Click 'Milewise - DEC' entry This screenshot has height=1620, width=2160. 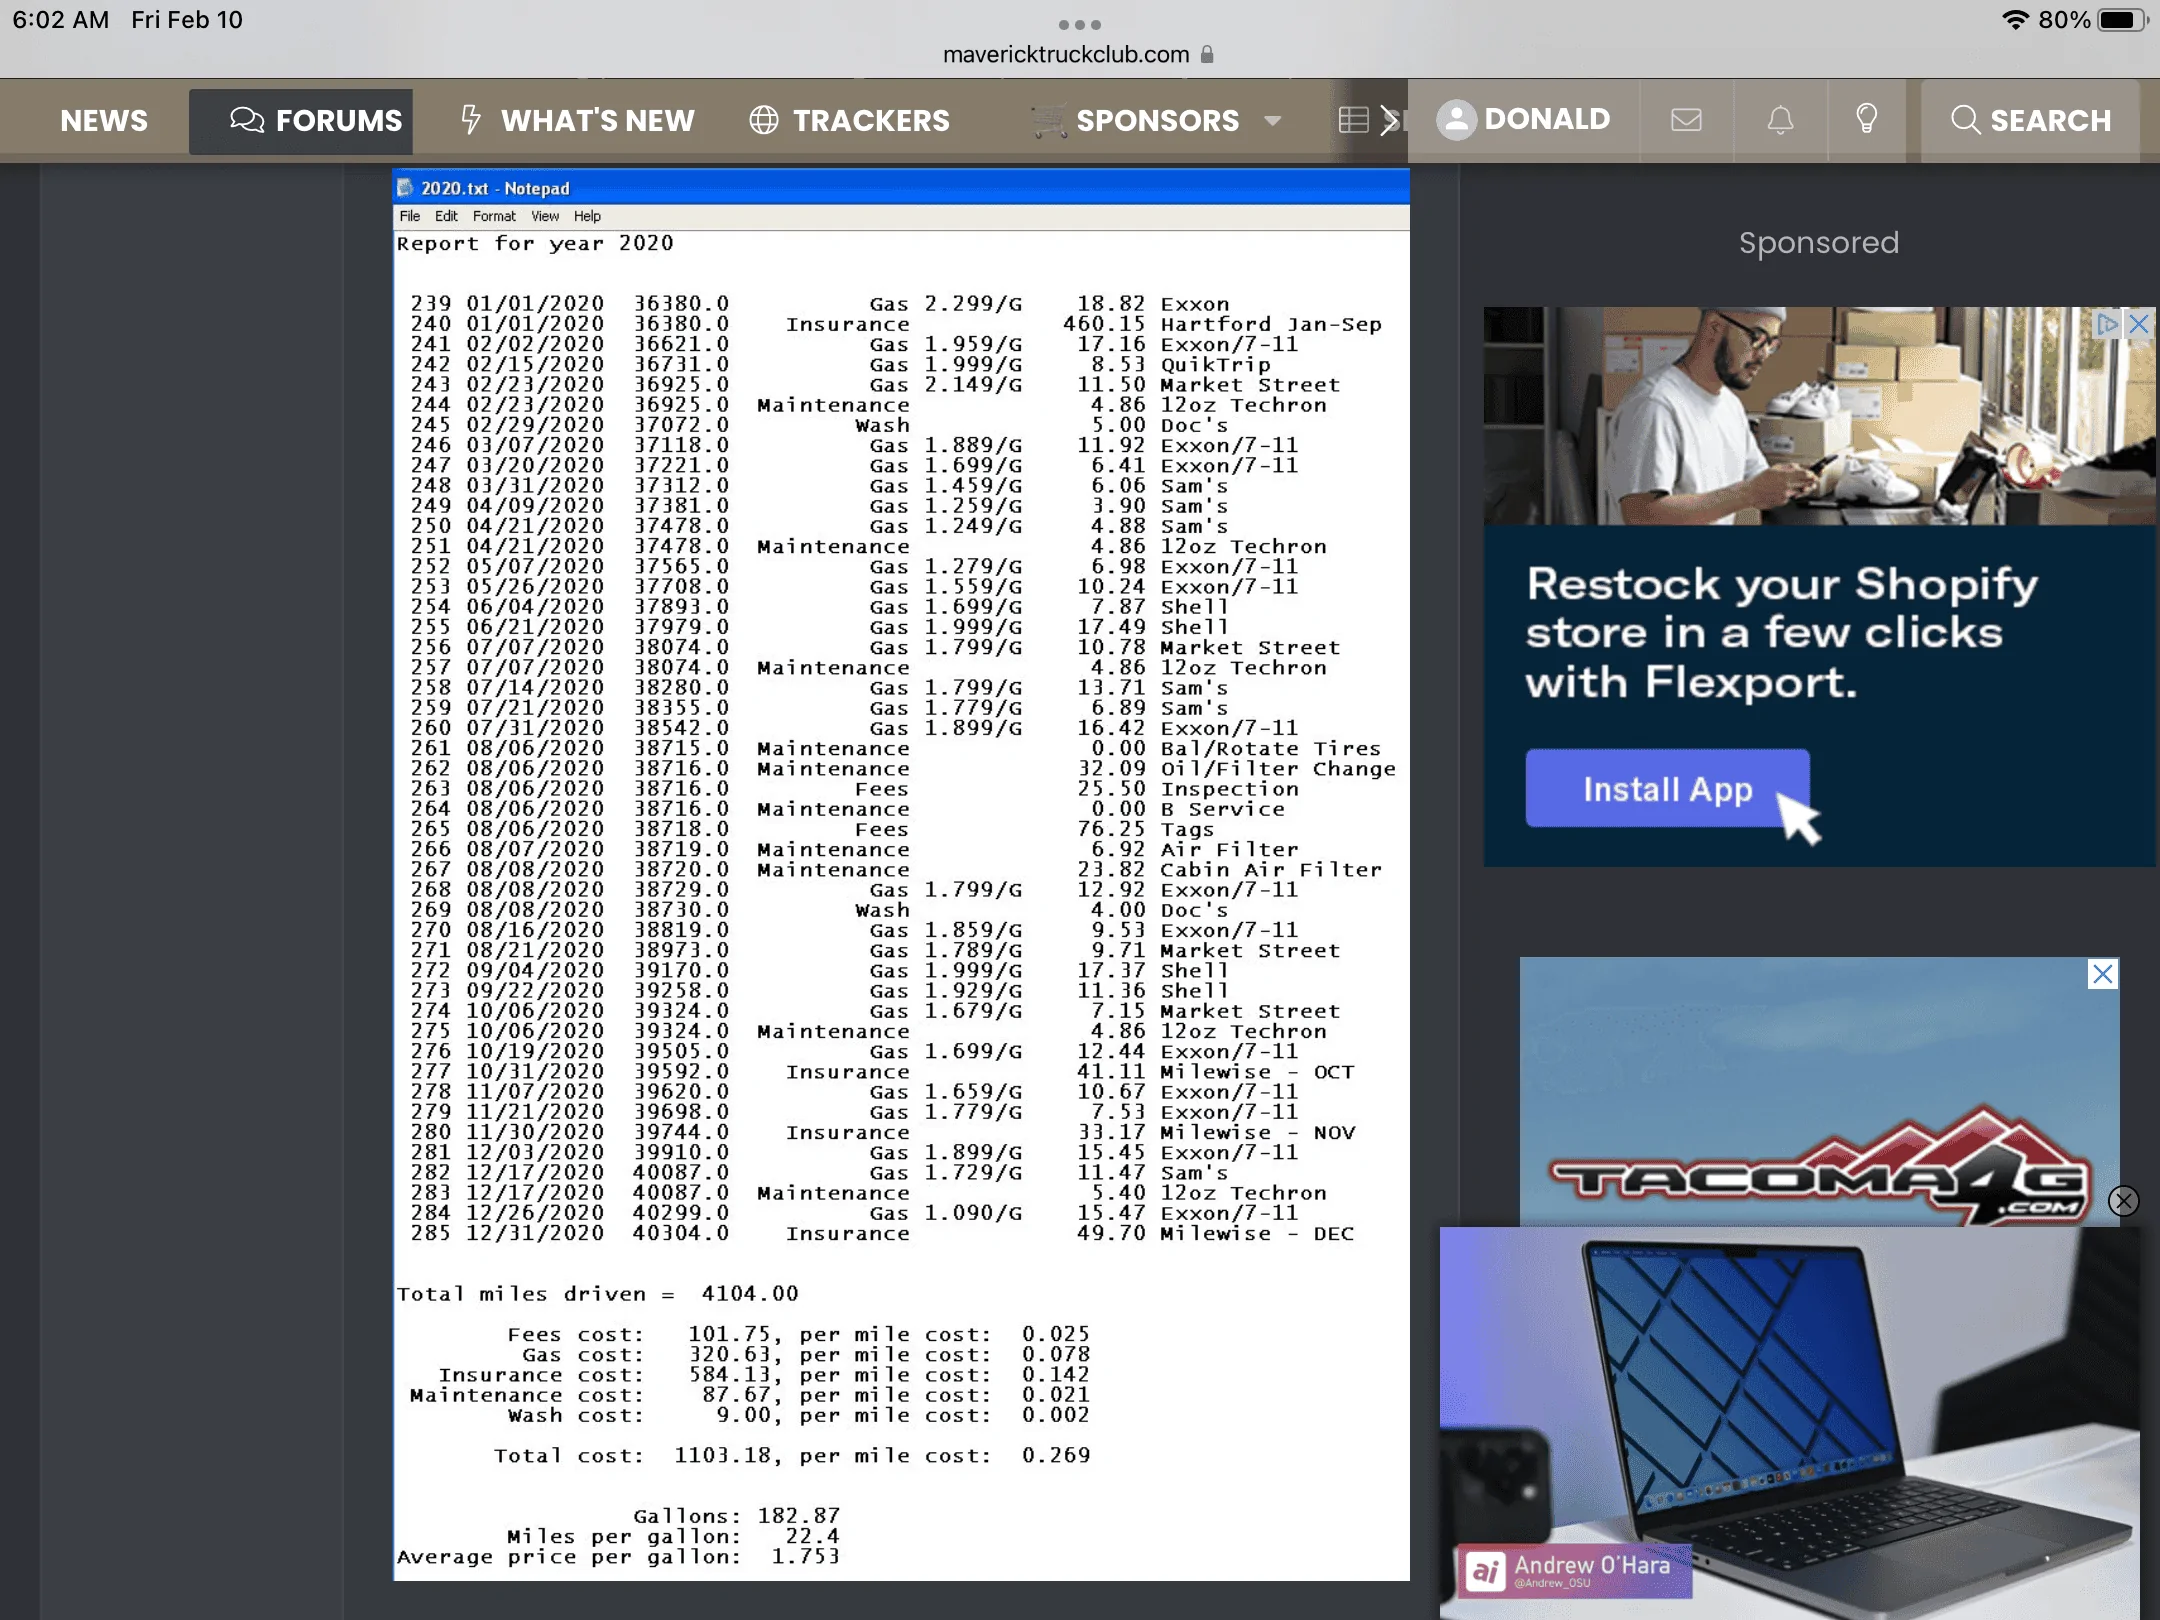[x=1257, y=1233]
